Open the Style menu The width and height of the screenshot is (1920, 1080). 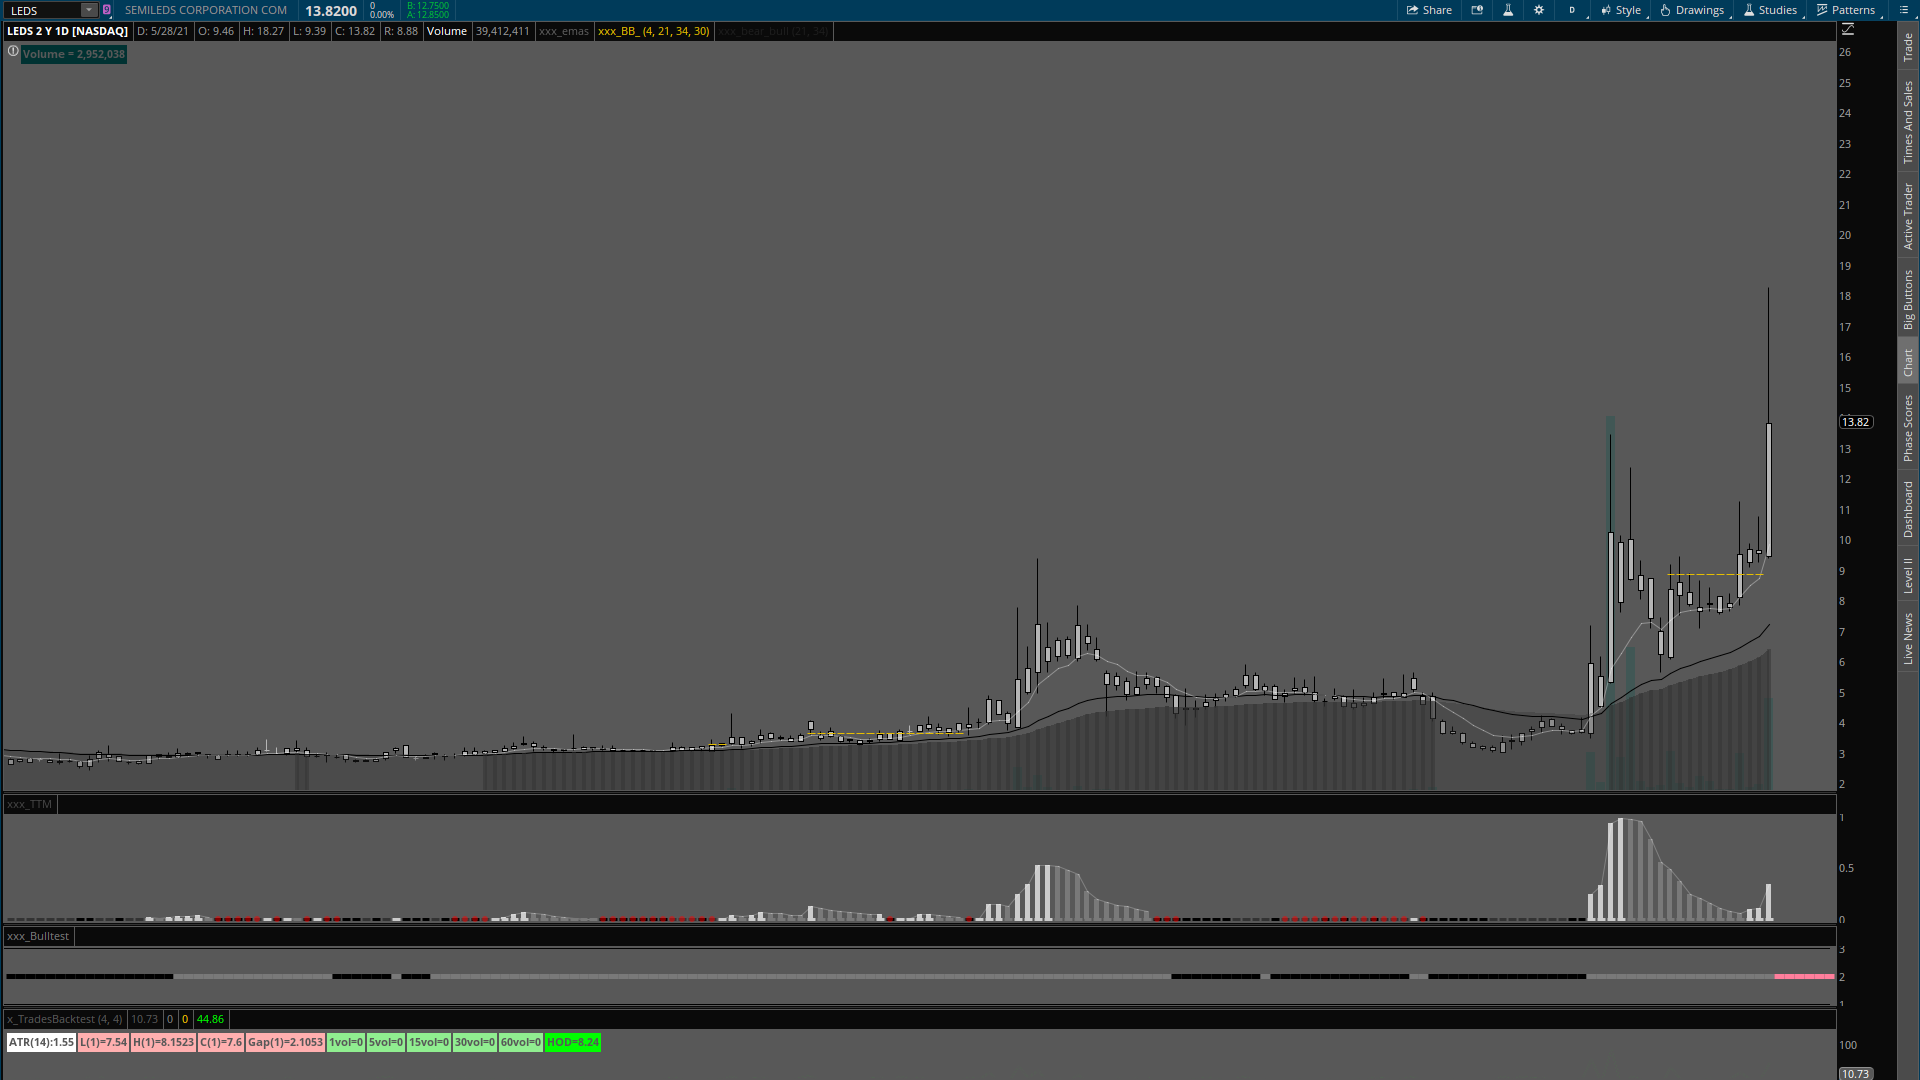[1621, 10]
